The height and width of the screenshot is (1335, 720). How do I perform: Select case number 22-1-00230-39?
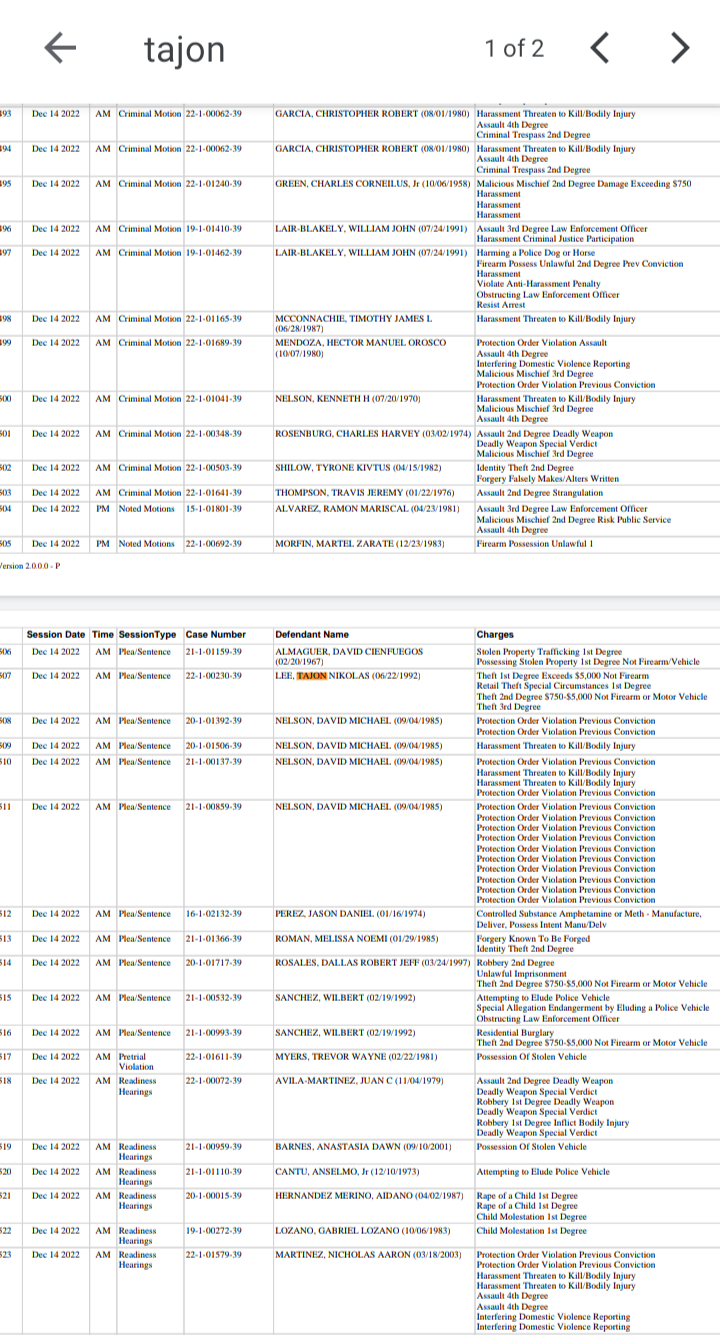(x=213, y=676)
